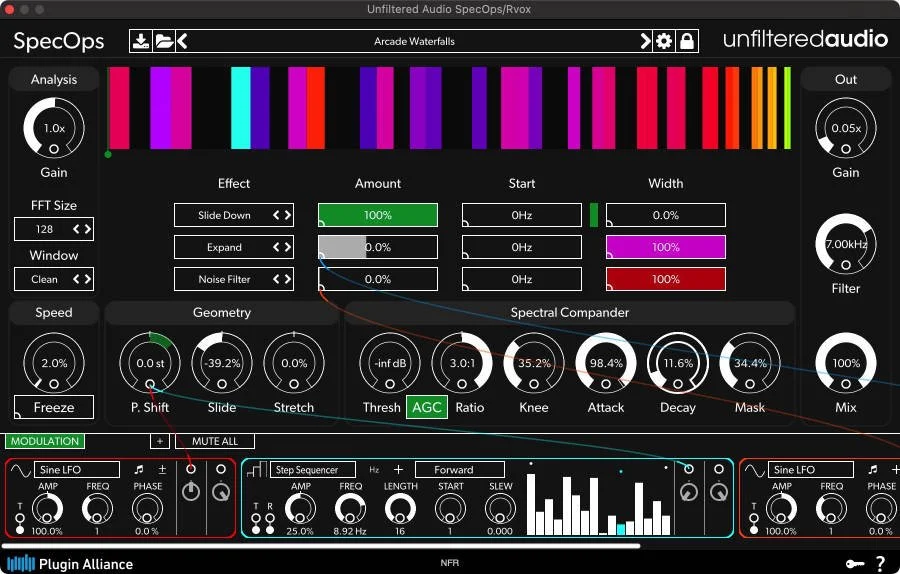This screenshot has width=900, height=574.
Task: Click the Step Sequencer staircase icon
Action: click(x=256, y=470)
